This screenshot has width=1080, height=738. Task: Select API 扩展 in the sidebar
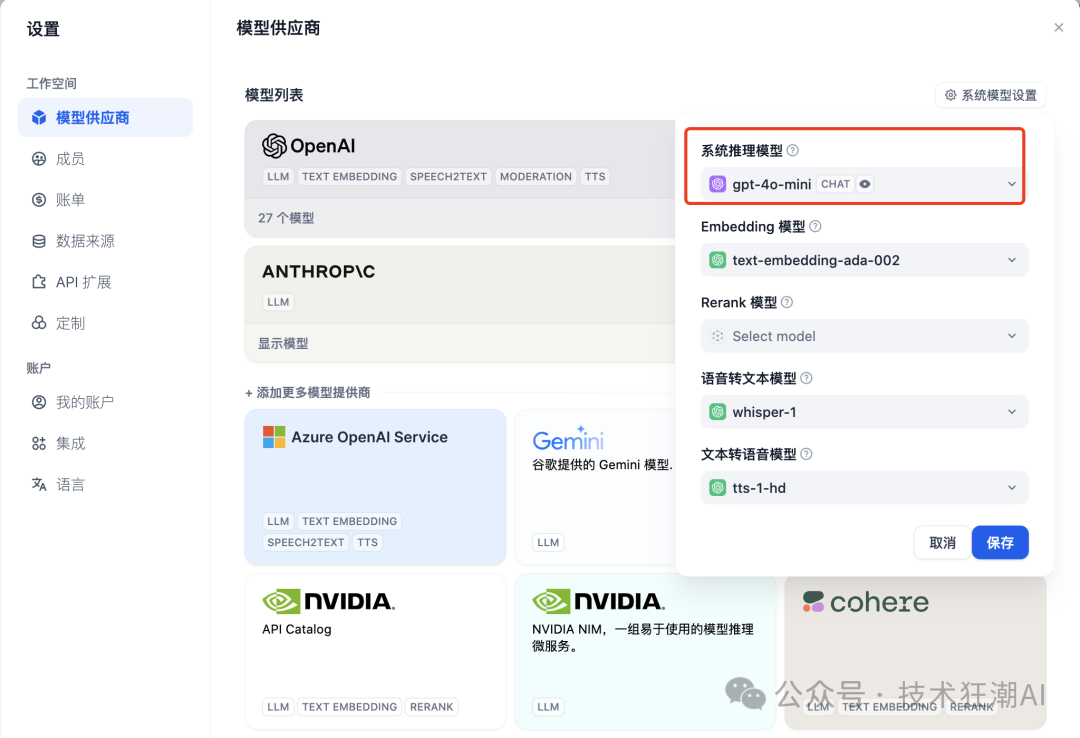point(83,282)
